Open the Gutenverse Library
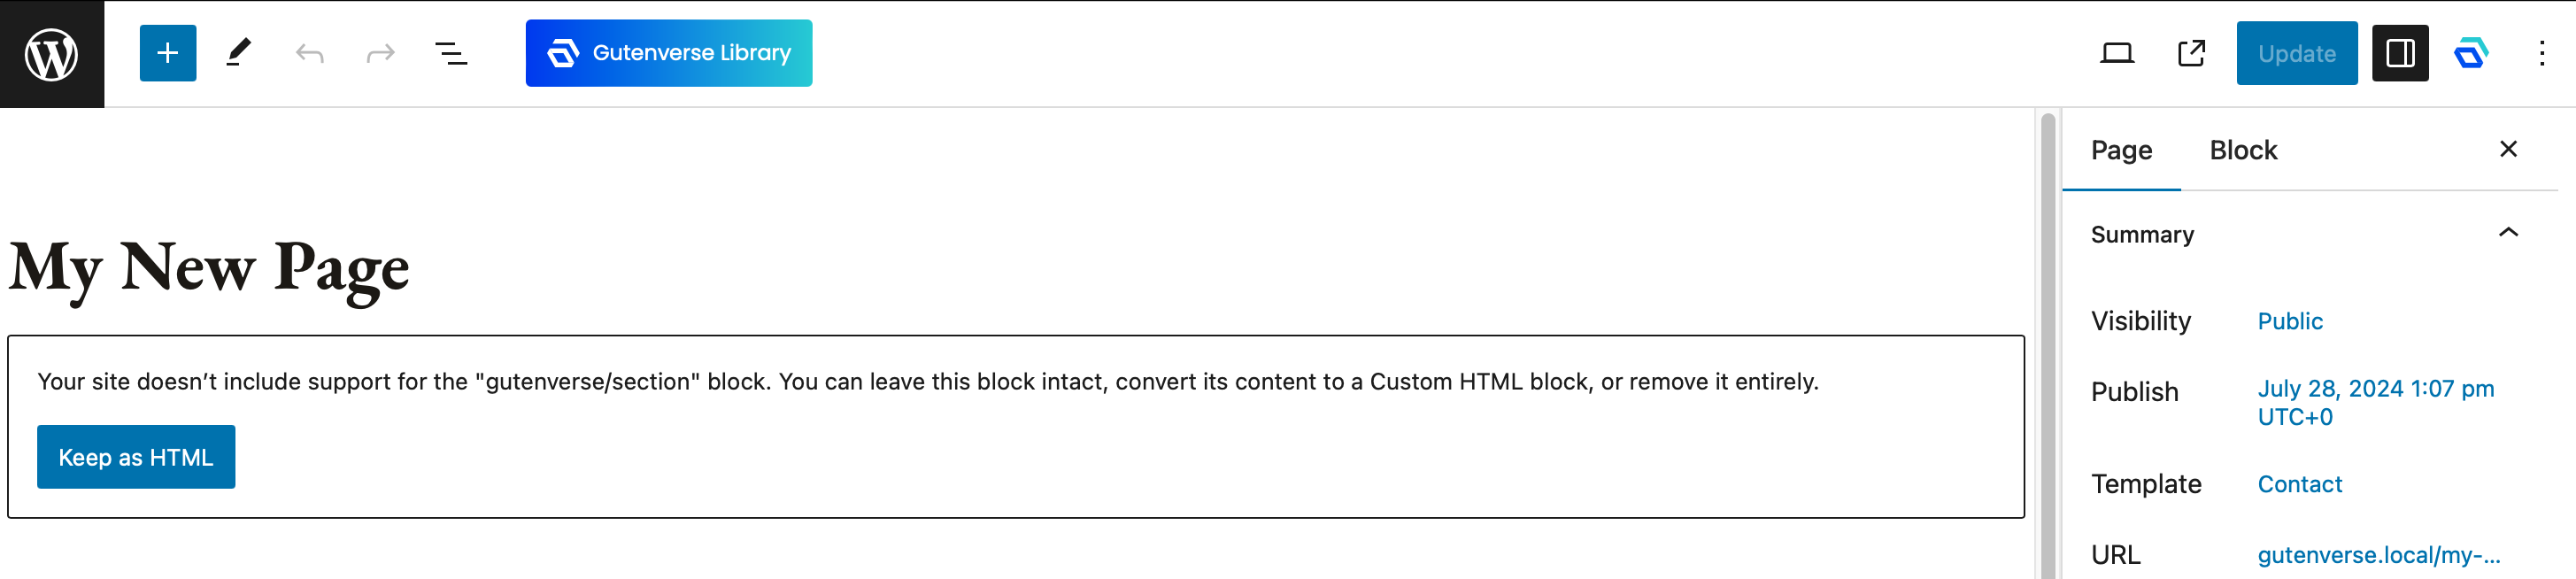 point(668,54)
